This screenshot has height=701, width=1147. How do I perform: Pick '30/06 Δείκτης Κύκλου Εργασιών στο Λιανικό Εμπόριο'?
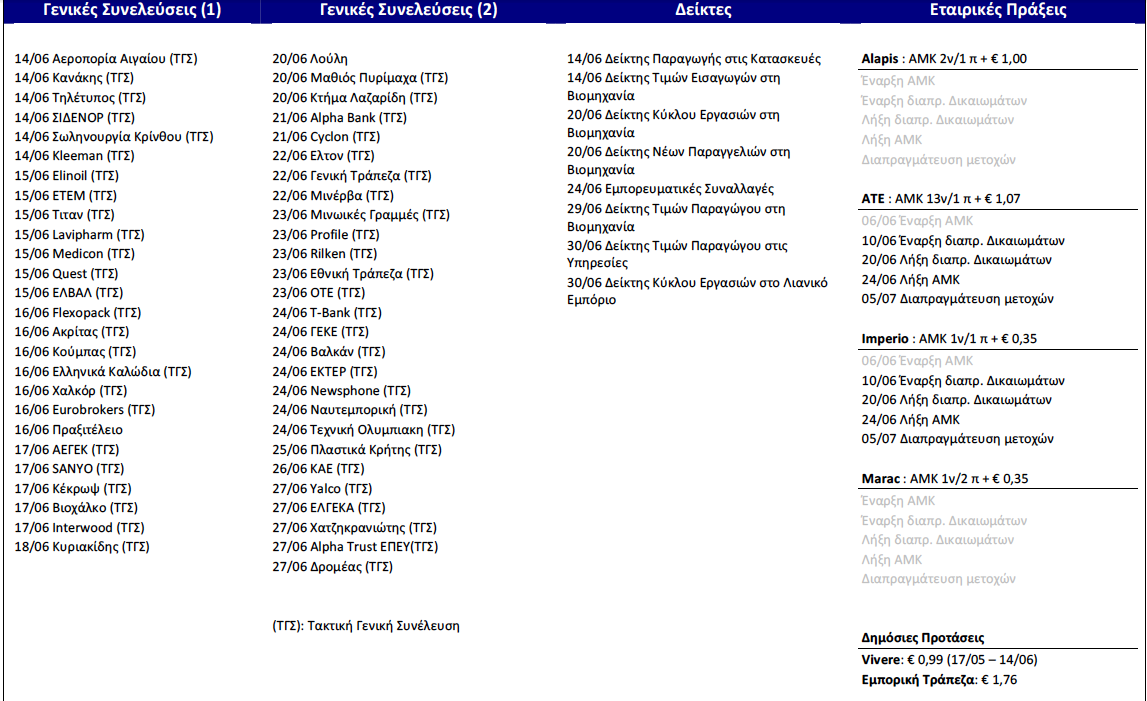click(697, 291)
